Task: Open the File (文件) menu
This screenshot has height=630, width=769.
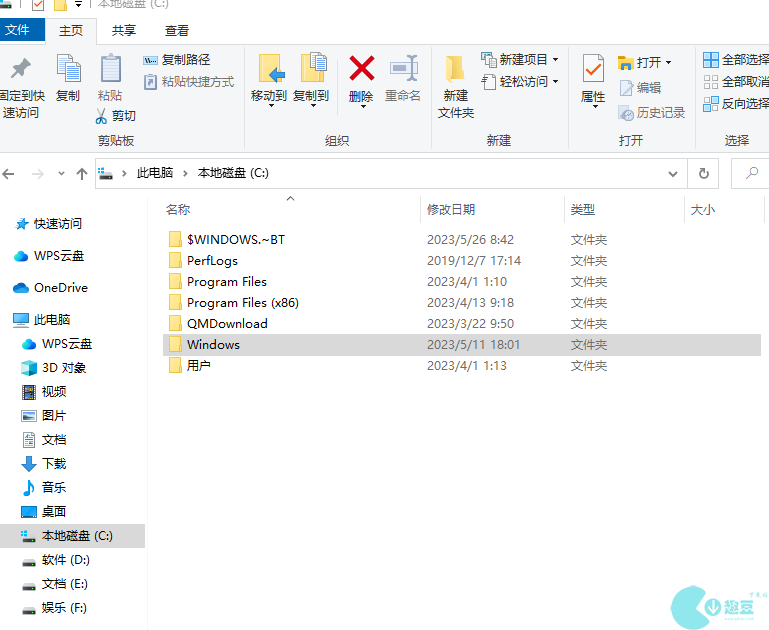Action: (x=18, y=31)
